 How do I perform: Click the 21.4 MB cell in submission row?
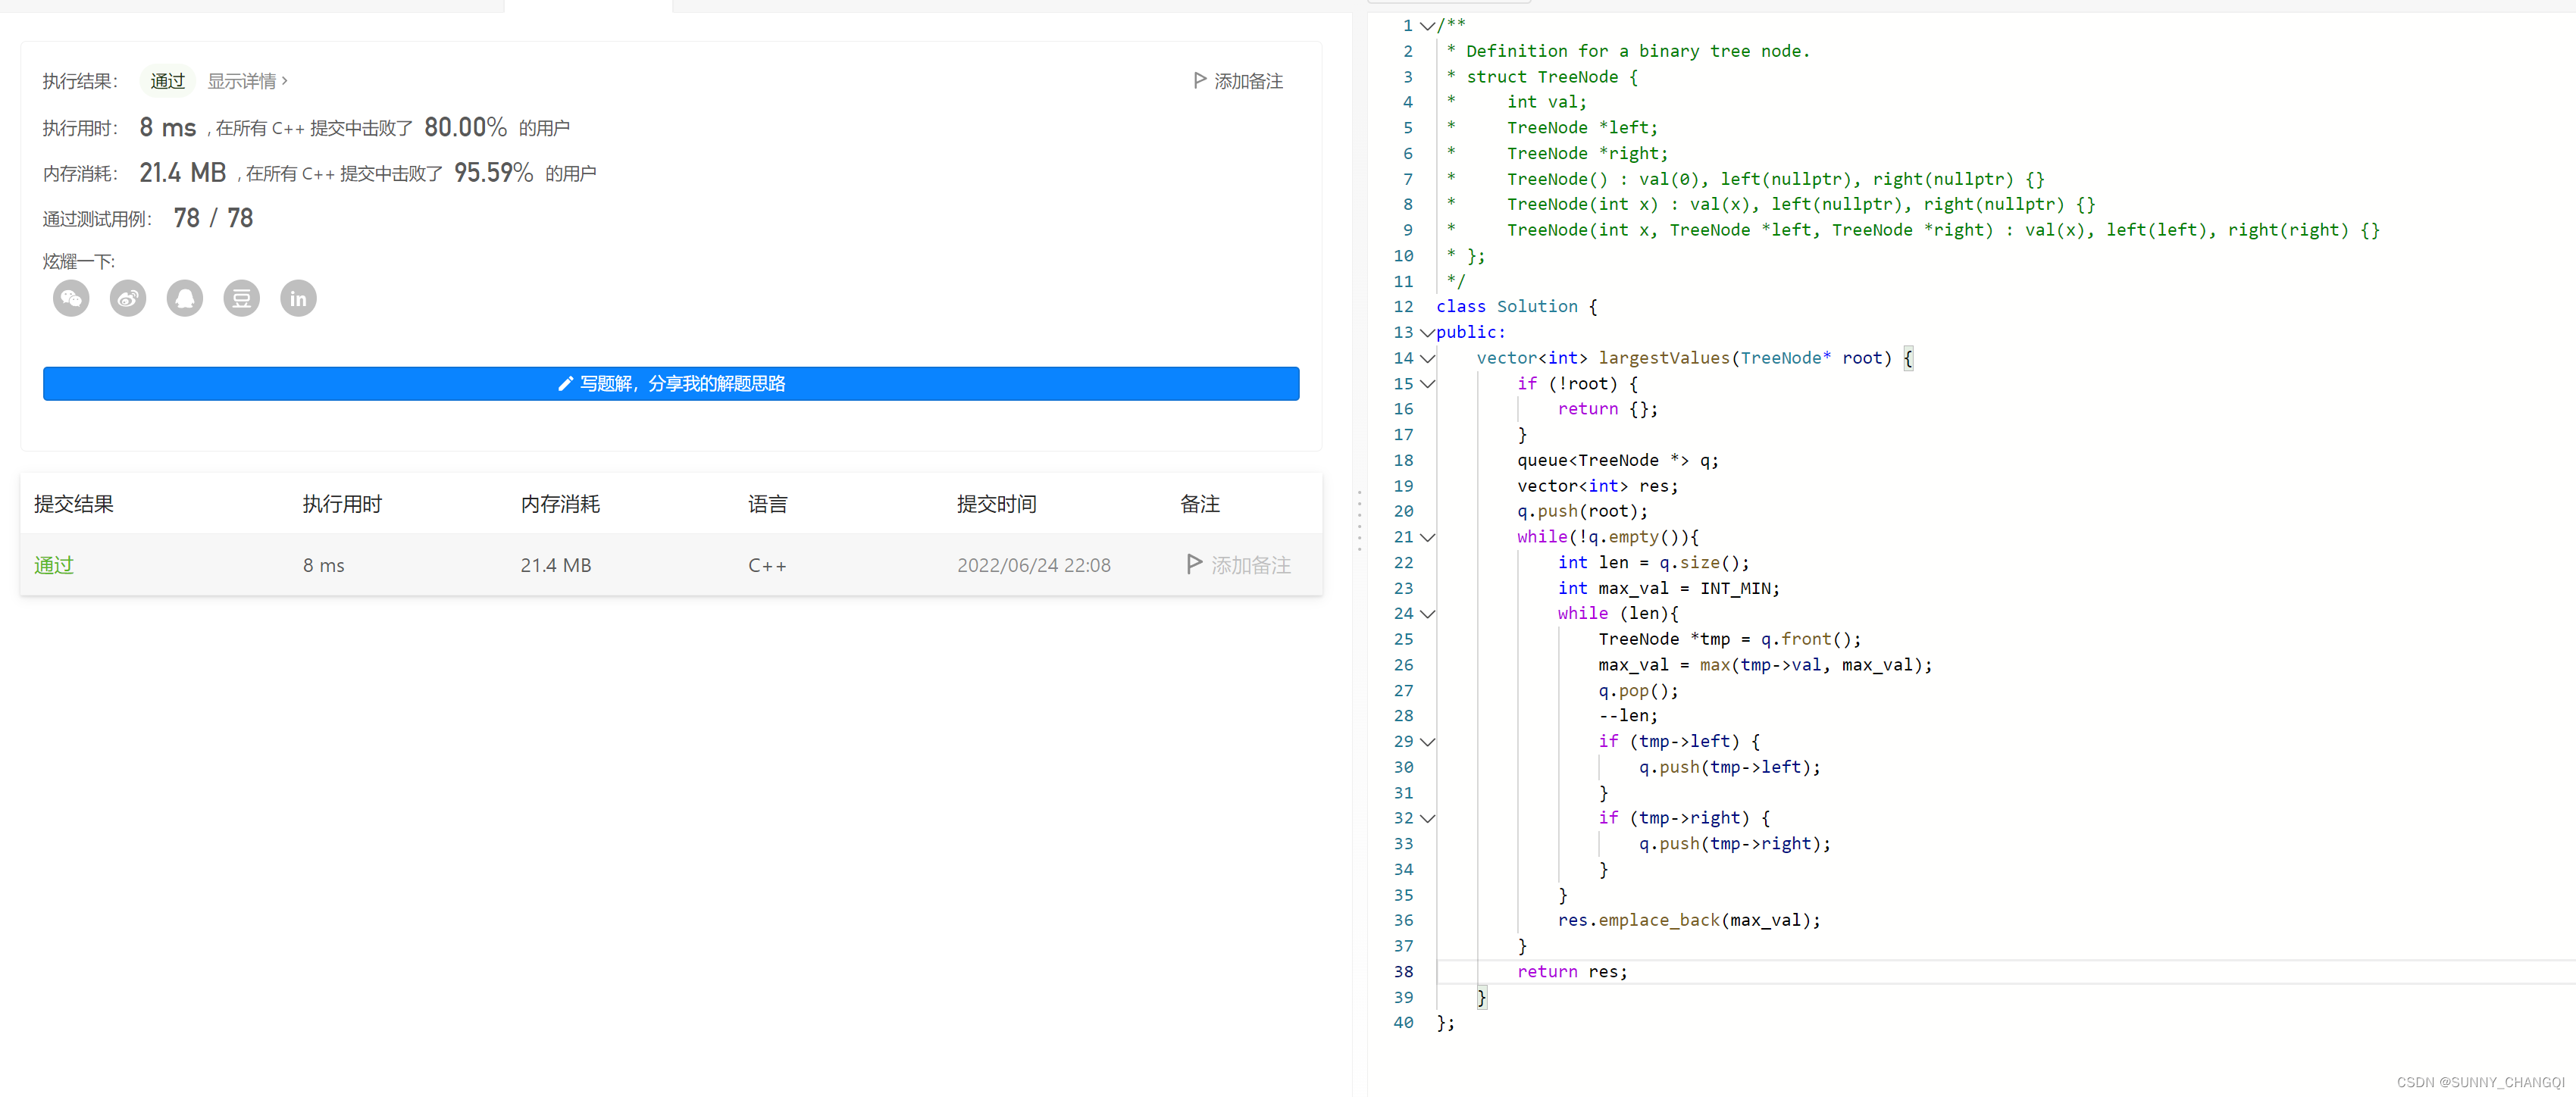click(556, 565)
